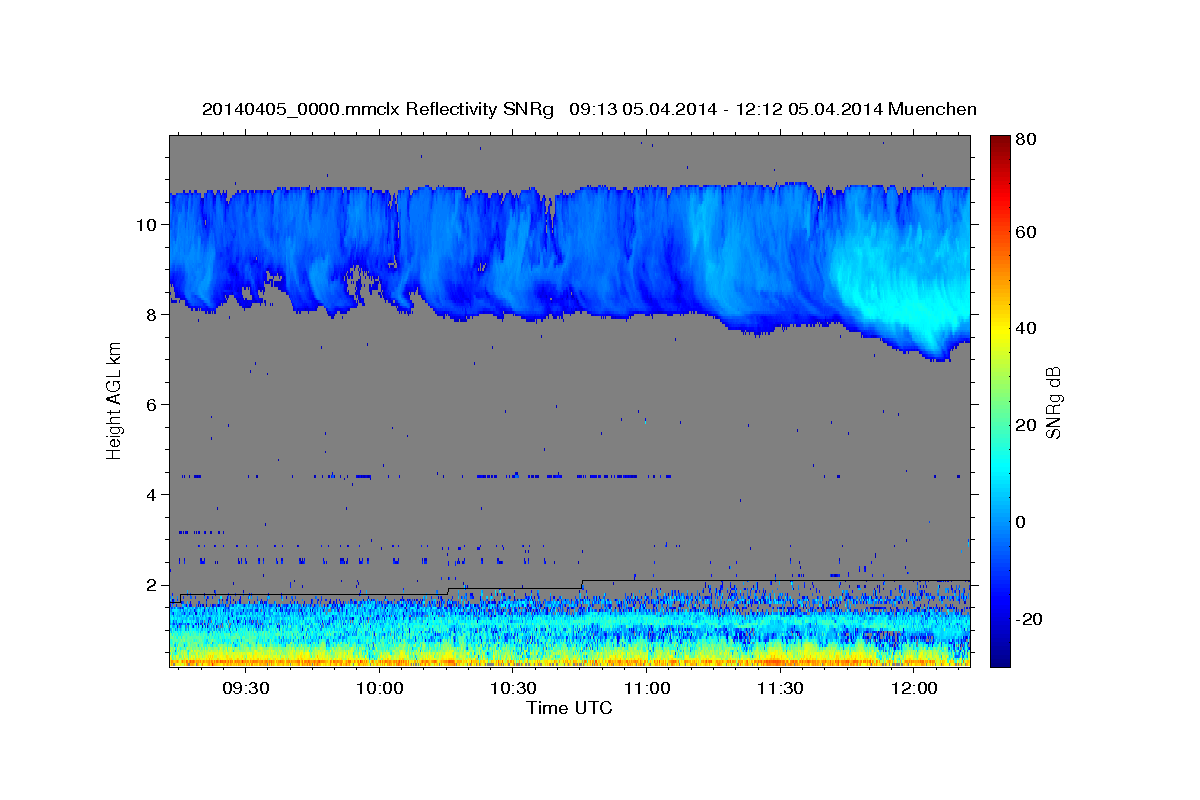Click the '10:30' time axis label
The width and height of the screenshot is (1200, 800).
point(513,689)
